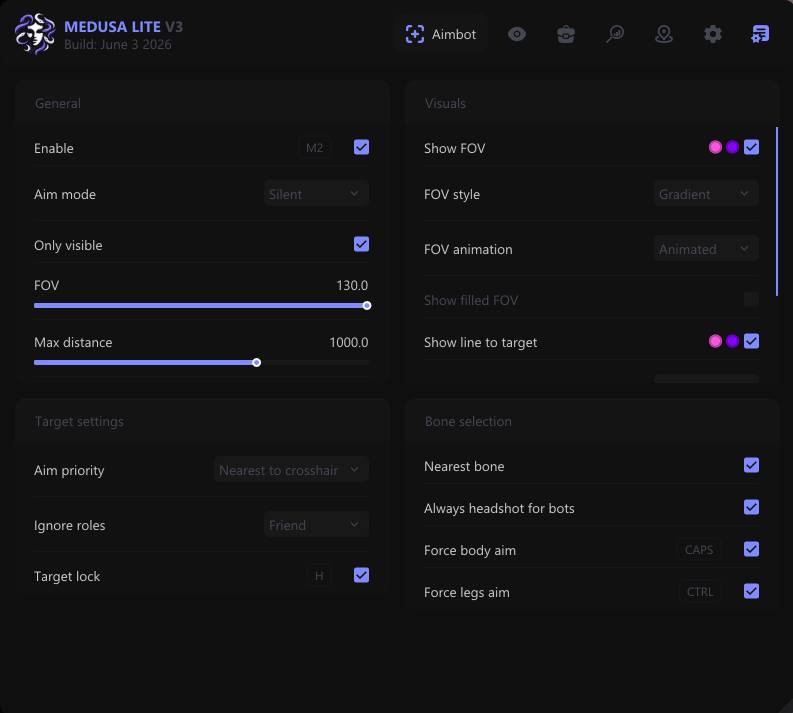Image resolution: width=793 pixels, height=713 pixels.
Task: Select the Aimbot tab label
Action: (x=454, y=34)
